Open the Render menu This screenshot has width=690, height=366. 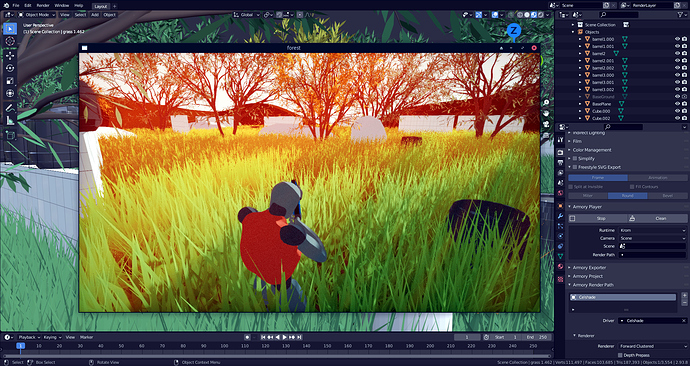43,6
